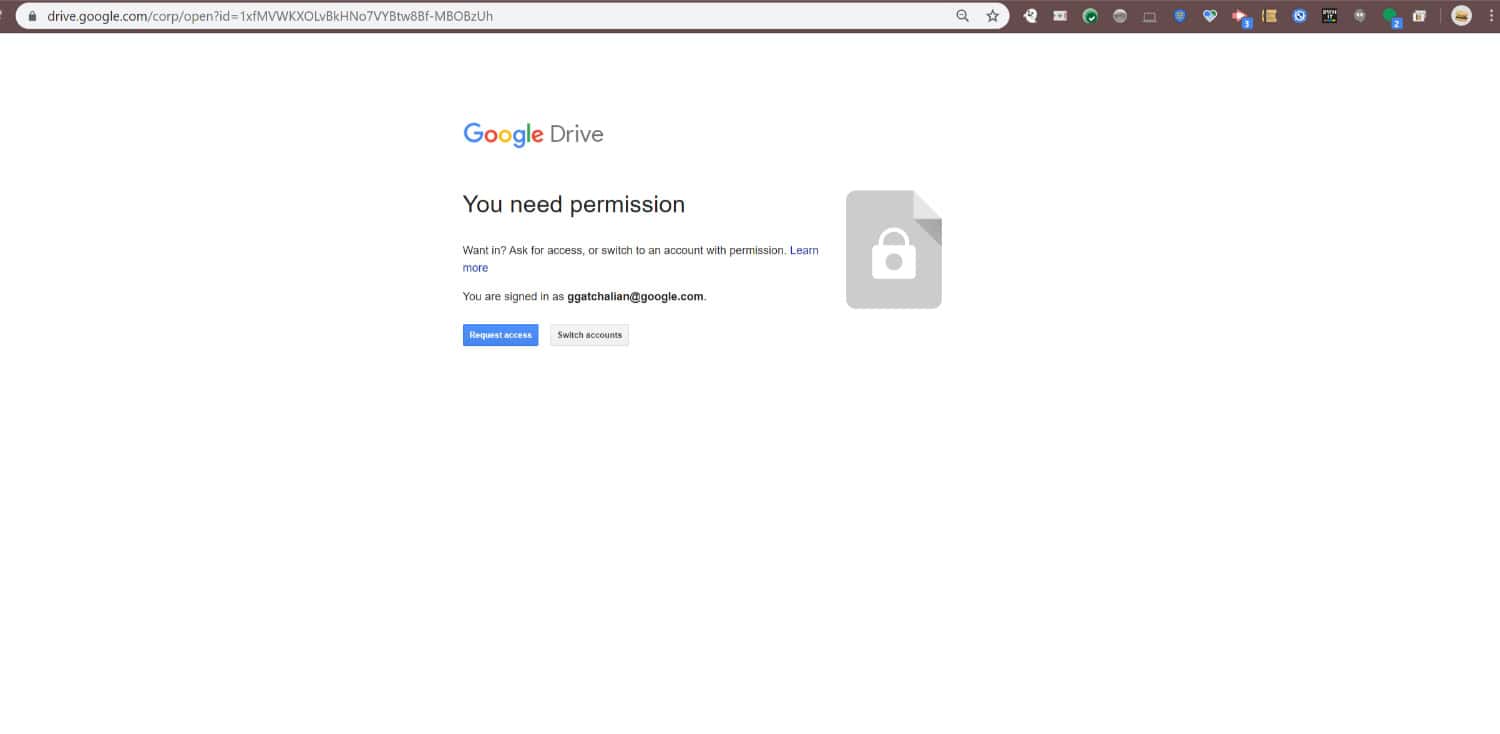1500x734 pixels.
Task: Click the Switch accounts button
Action: 589,335
